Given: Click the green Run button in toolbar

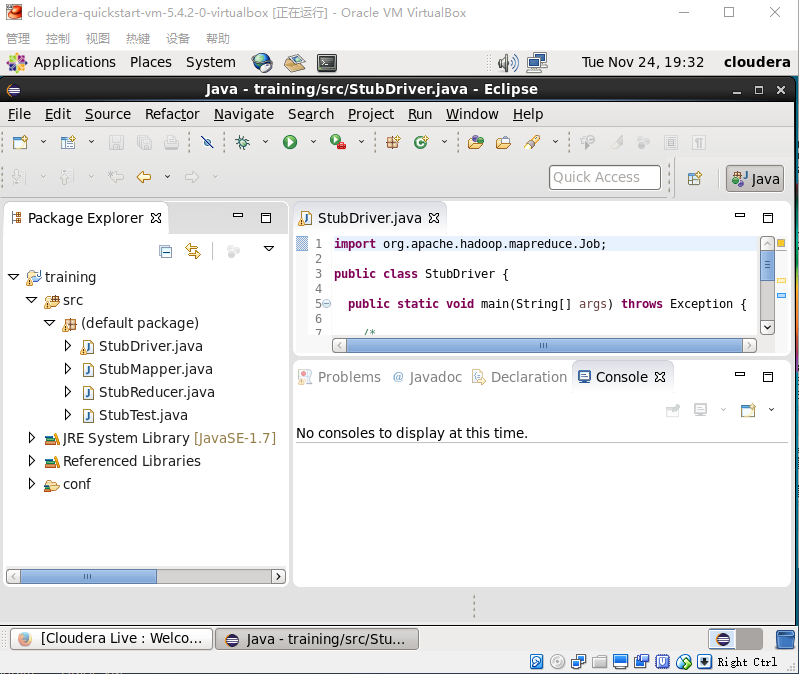Looking at the screenshot, I should tap(290, 142).
